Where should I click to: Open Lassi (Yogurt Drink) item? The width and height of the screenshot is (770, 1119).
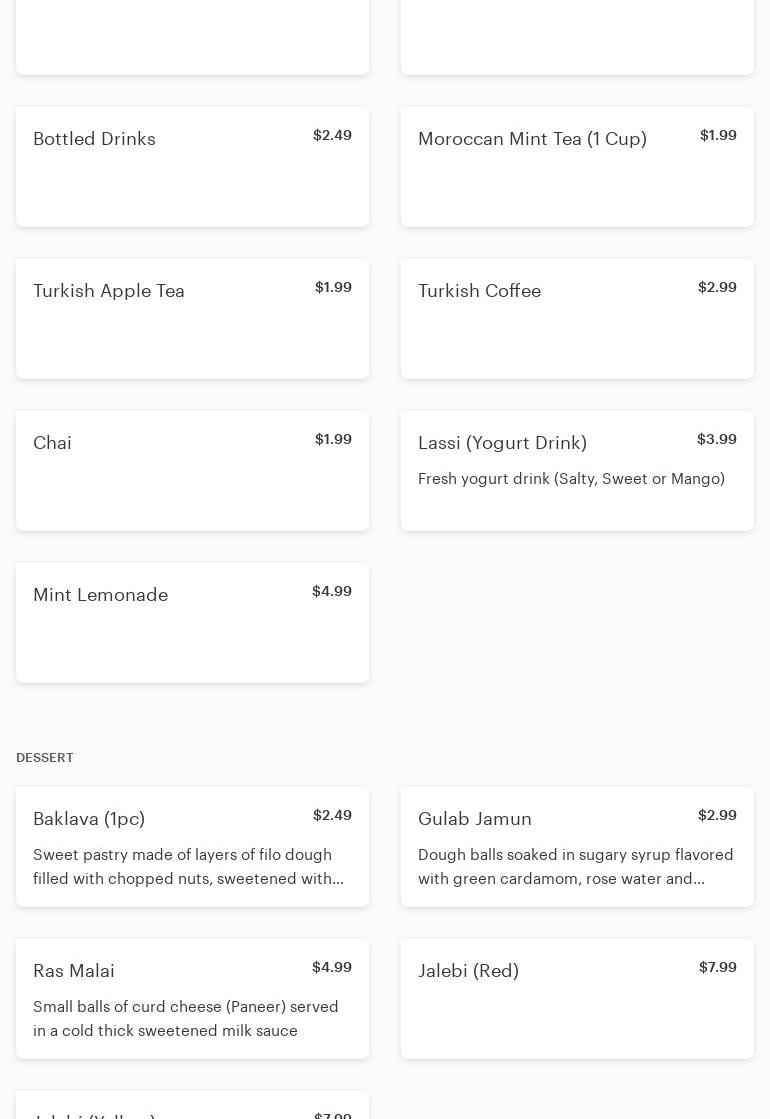tap(577, 471)
